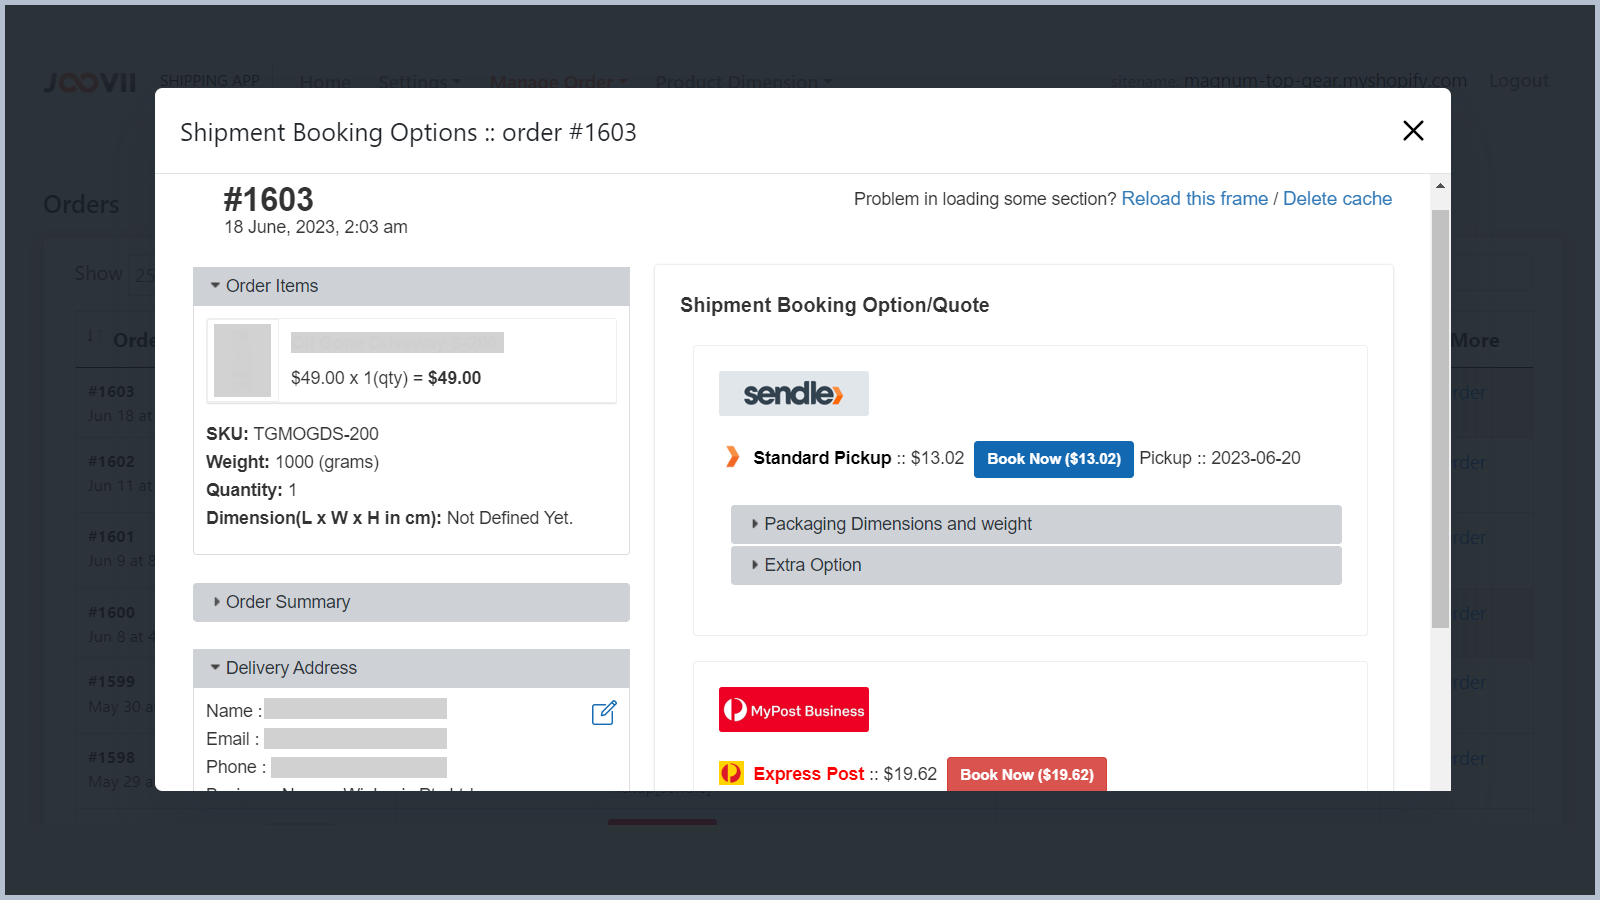Collapse the Order Items section
This screenshot has height=900, width=1600.
[x=270, y=286]
